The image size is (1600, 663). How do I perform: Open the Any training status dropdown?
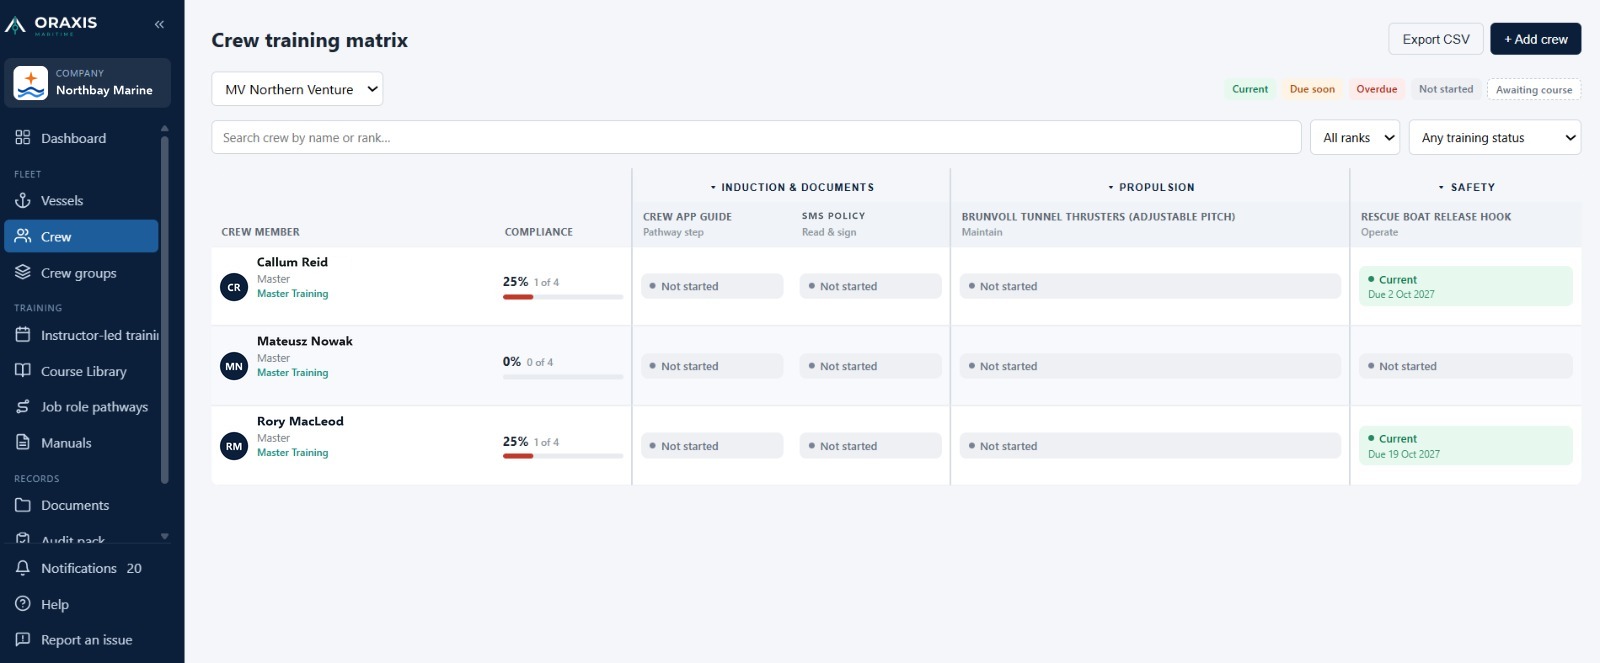(1495, 138)
